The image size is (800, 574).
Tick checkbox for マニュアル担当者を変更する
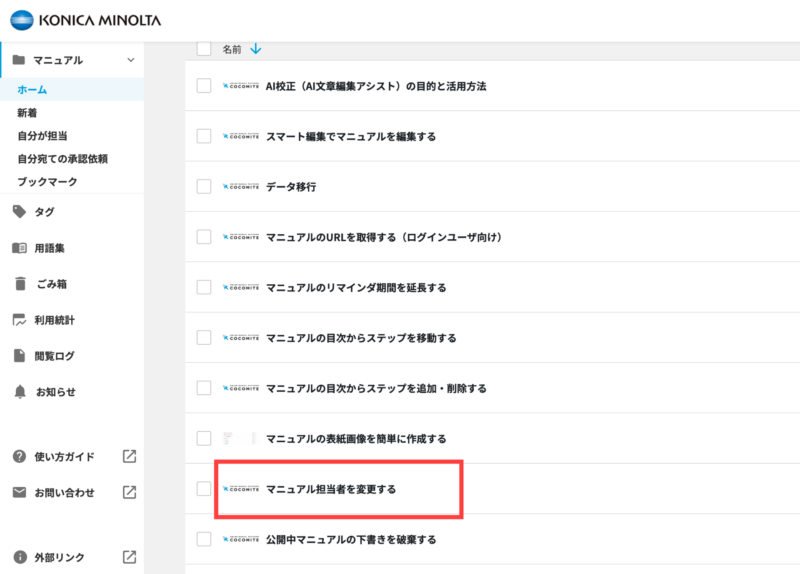coord(204,489)
